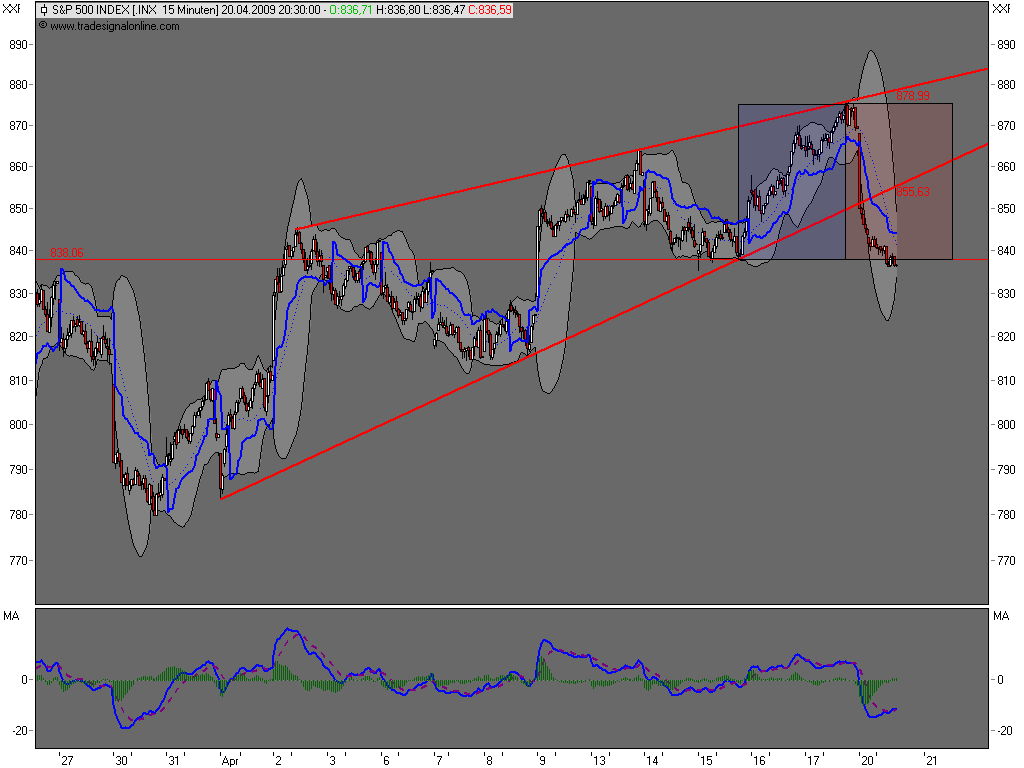Click the -20 value on the left indicator axis
The height and width of the screenshot is (768, 1024).
(x=20, y=731)
